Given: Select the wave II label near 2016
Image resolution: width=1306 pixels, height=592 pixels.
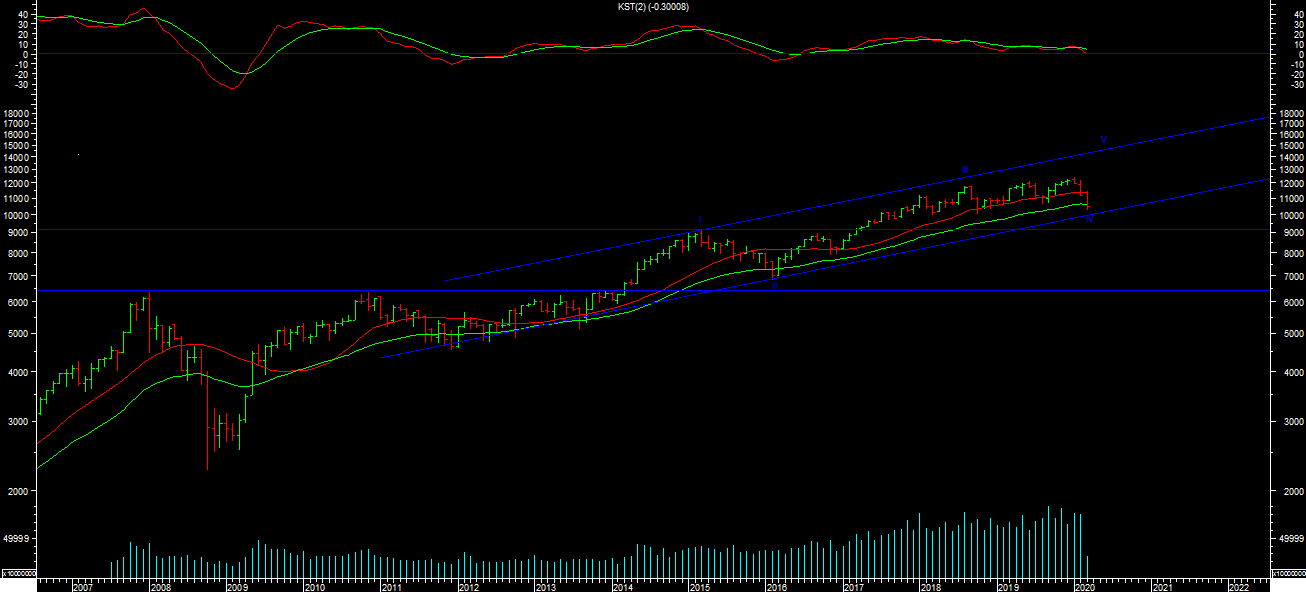Looking at the screenshot, I should click(x=774, y=286).
